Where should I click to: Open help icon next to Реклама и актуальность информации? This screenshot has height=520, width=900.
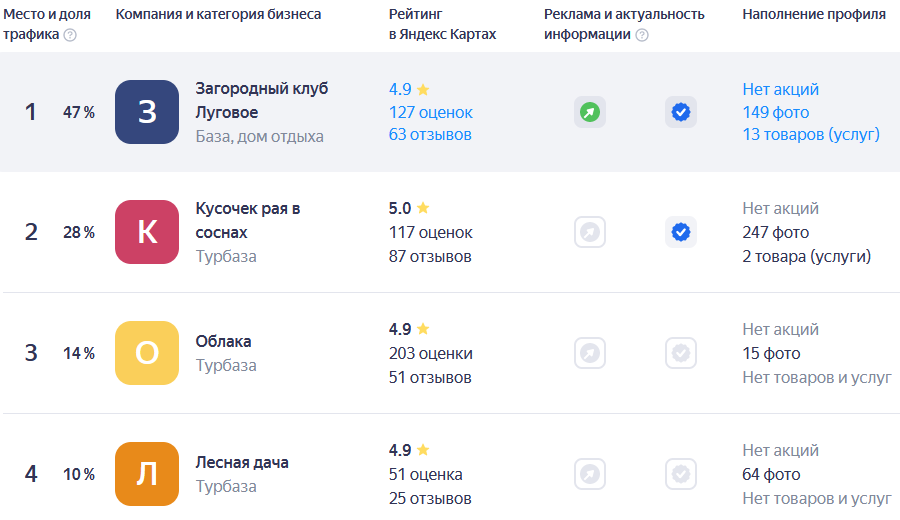[x=642, y=35]
